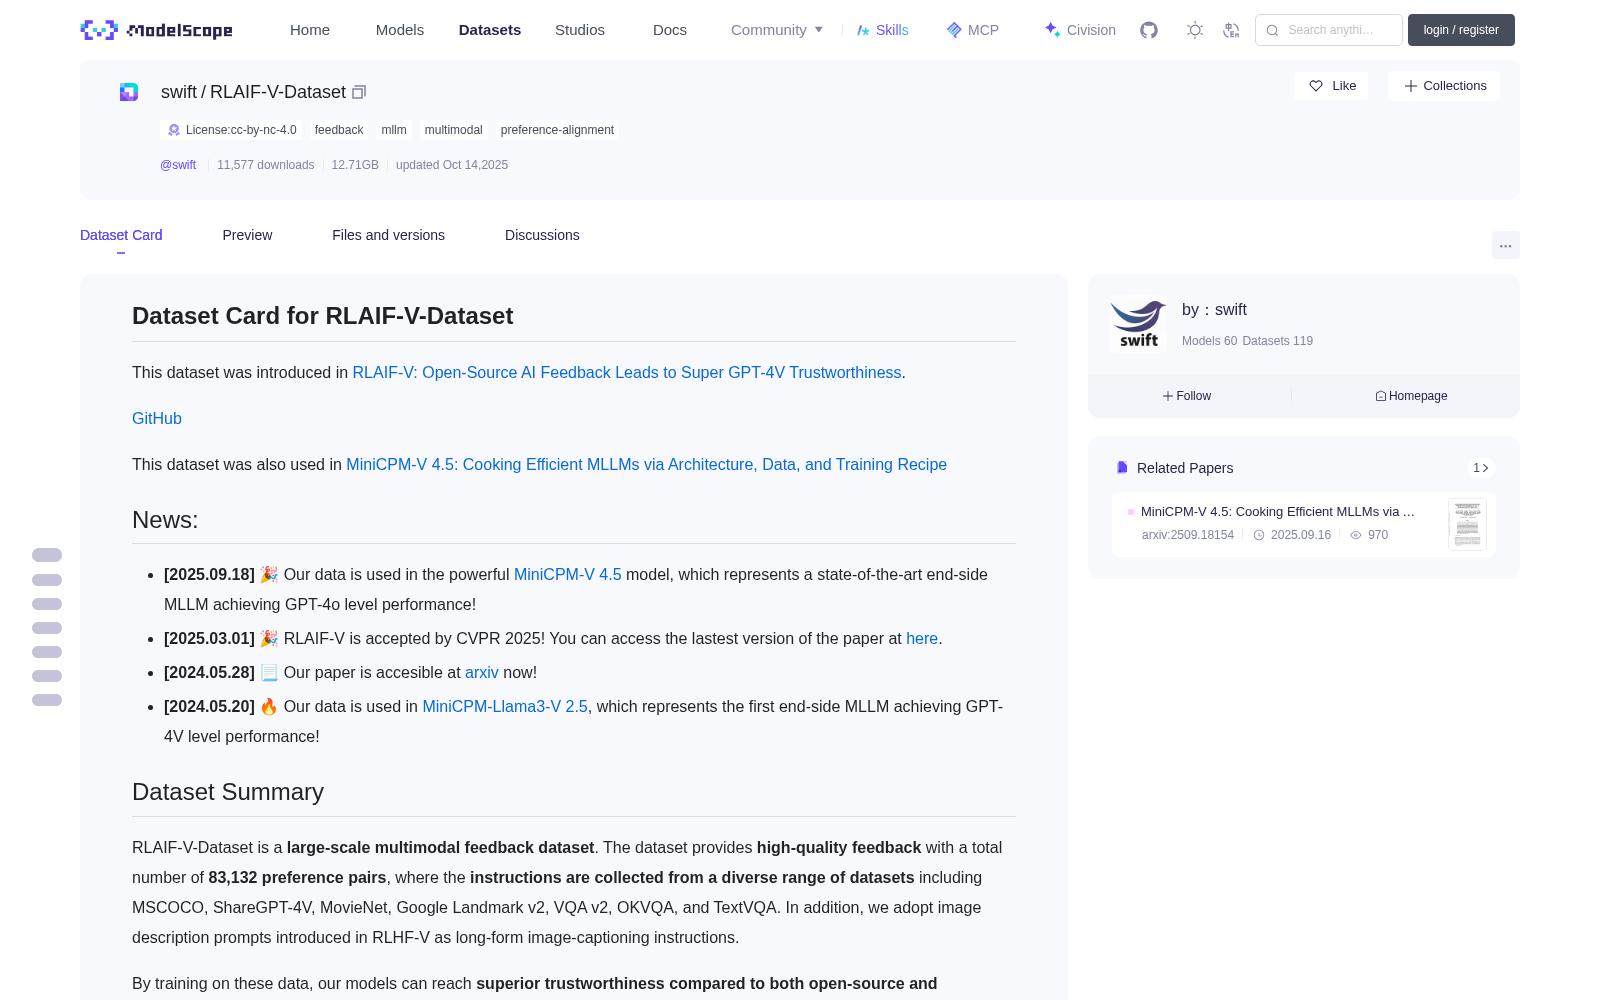Click the login / register button

pos(1461,30)
